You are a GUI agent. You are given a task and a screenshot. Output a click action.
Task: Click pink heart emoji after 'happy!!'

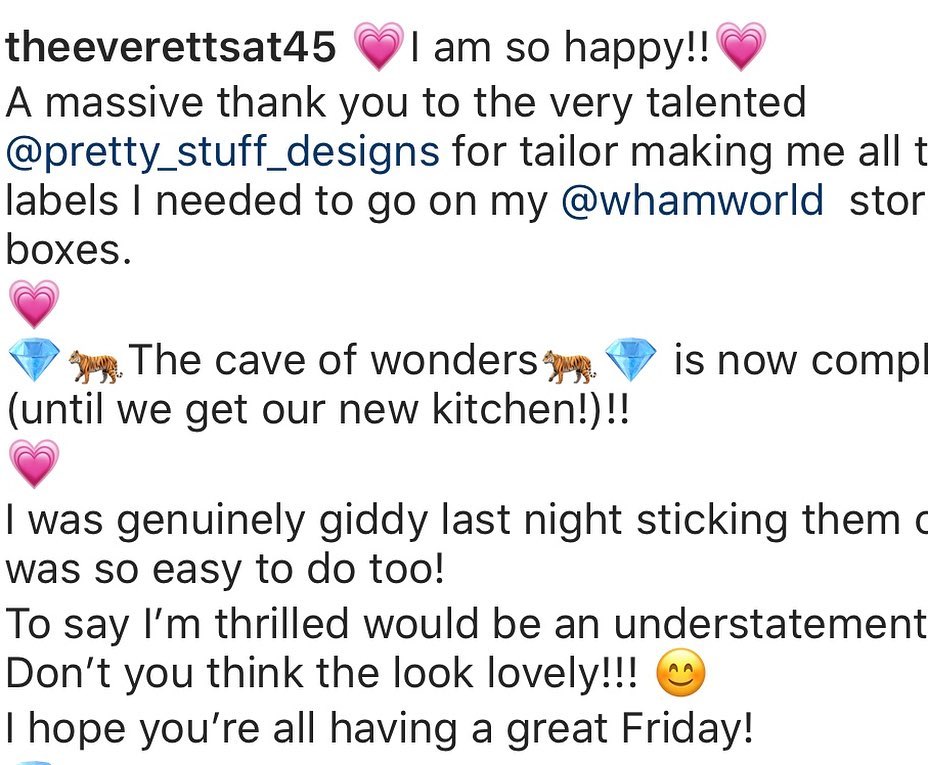741,46
